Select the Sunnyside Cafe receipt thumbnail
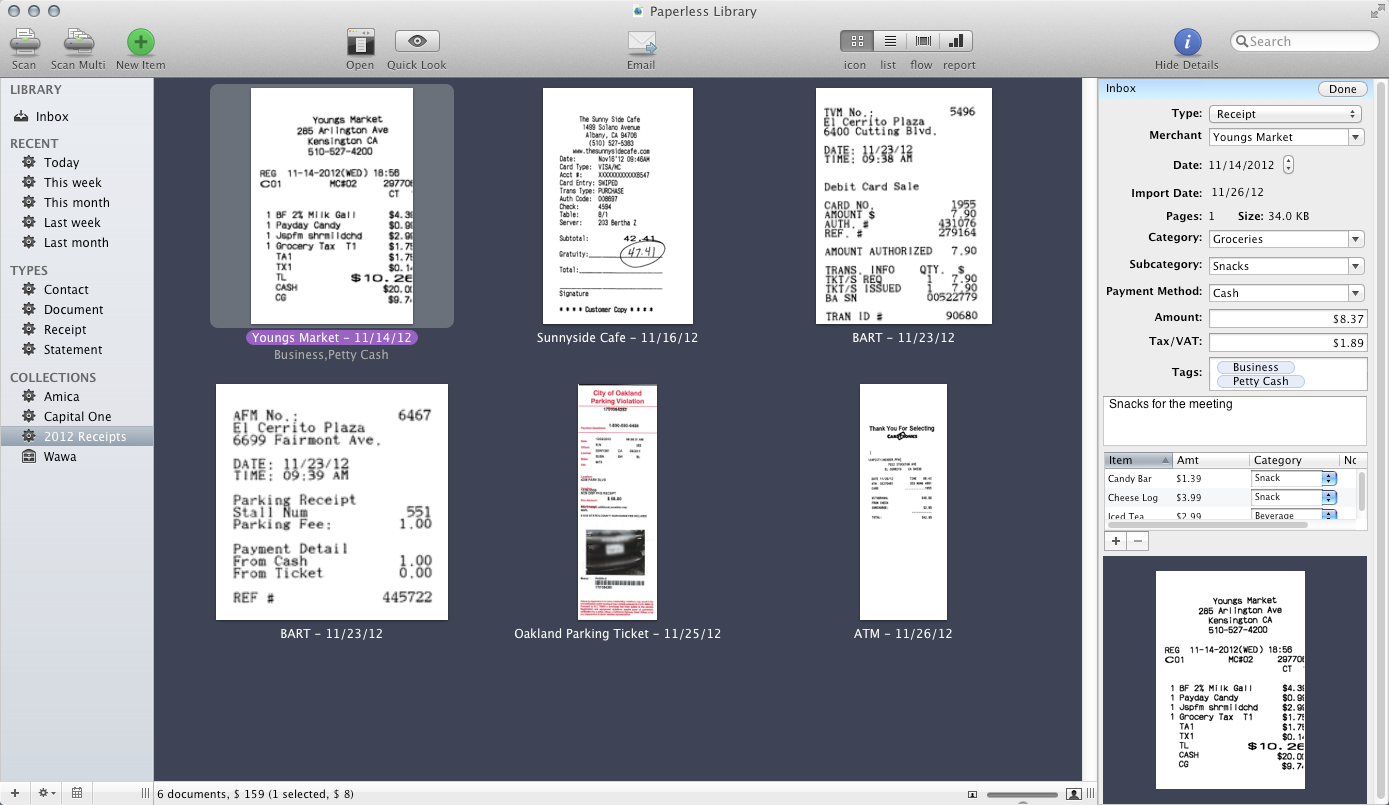The width and height of the screenshot is (1389, 805). [618, 206]
